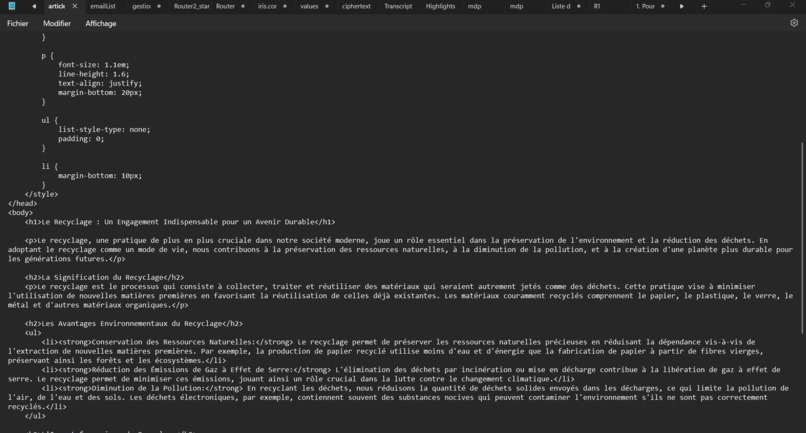Click 'Réduction des Émissions de Gaz' strong text
The width and height of the screenshot is (806, 433).
[x=192, y=370]
